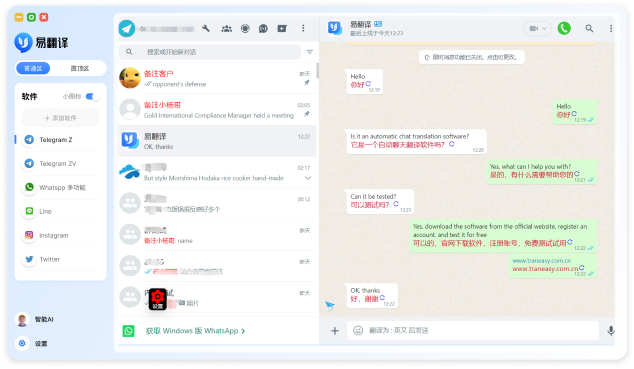Click the 易翻译 contact avatar in chat header
Screen dimensions: 634x369
(335, 28)
